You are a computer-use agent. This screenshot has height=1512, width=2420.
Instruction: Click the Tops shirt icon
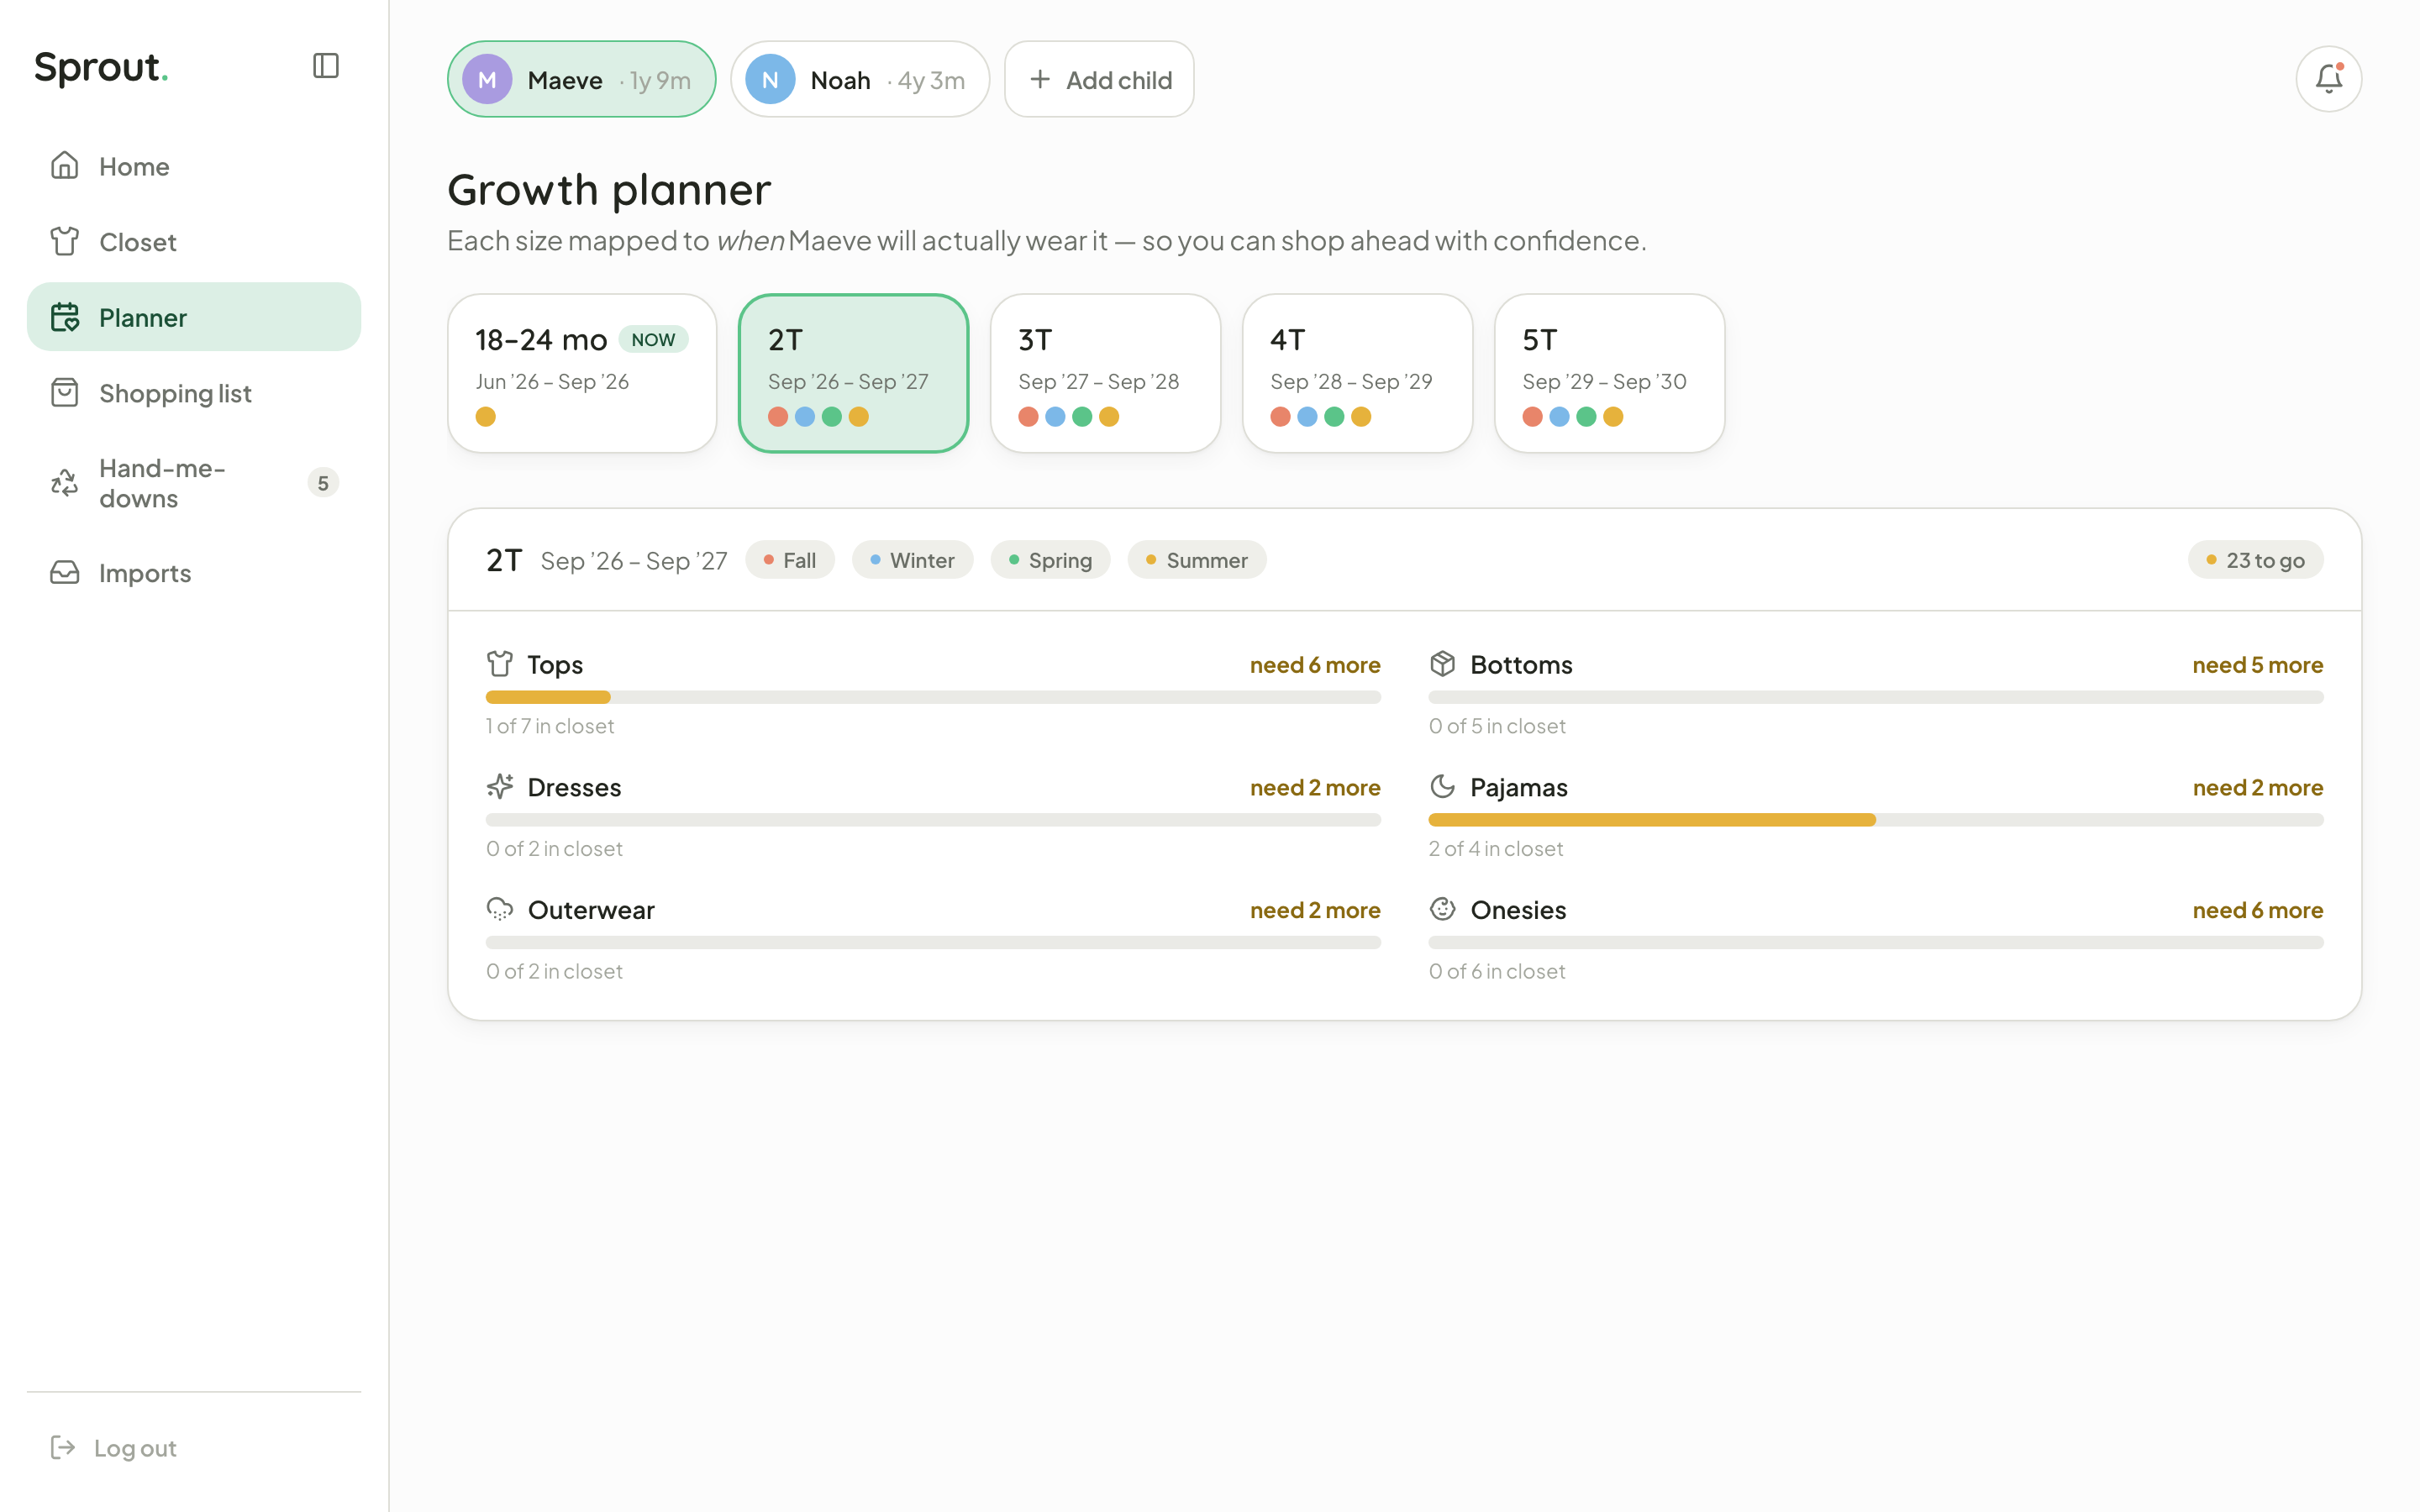click(x=500, y=664)
